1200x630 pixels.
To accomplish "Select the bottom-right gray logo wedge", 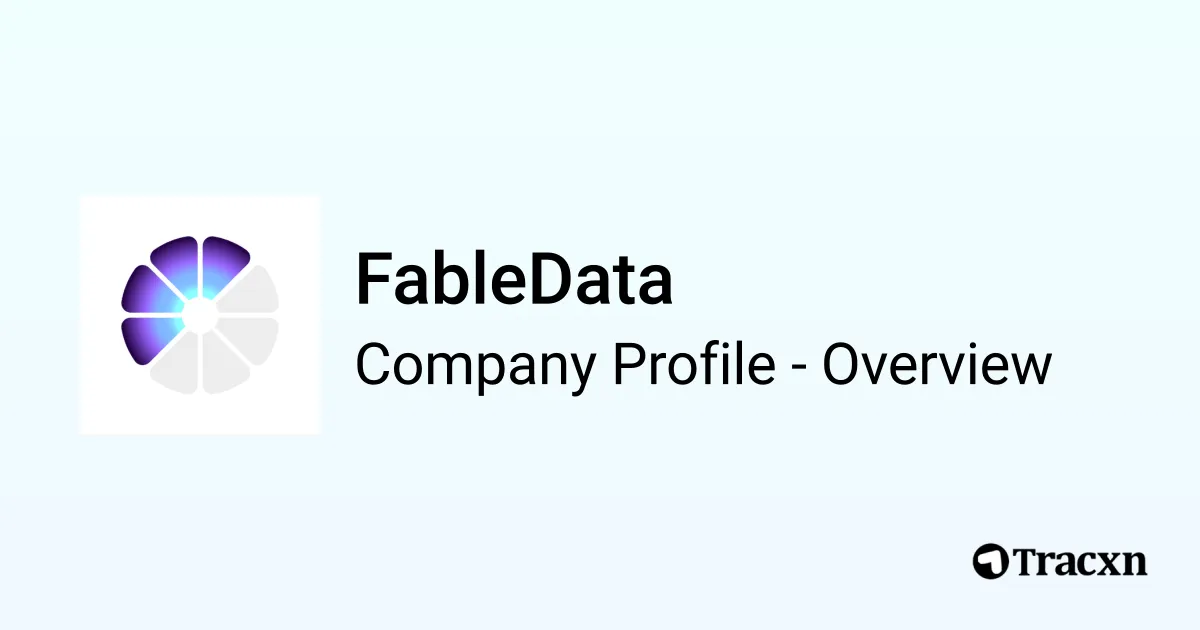I will point(222,366).
